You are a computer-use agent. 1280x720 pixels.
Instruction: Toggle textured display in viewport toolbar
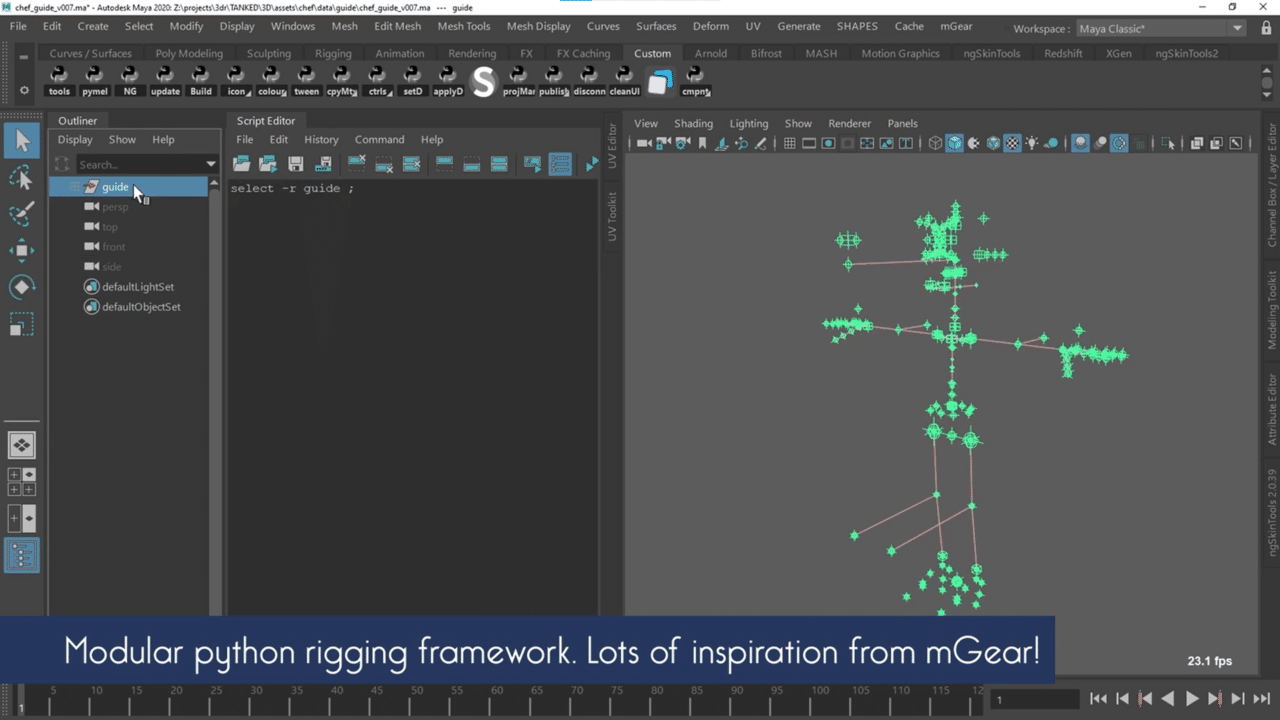1012,144
